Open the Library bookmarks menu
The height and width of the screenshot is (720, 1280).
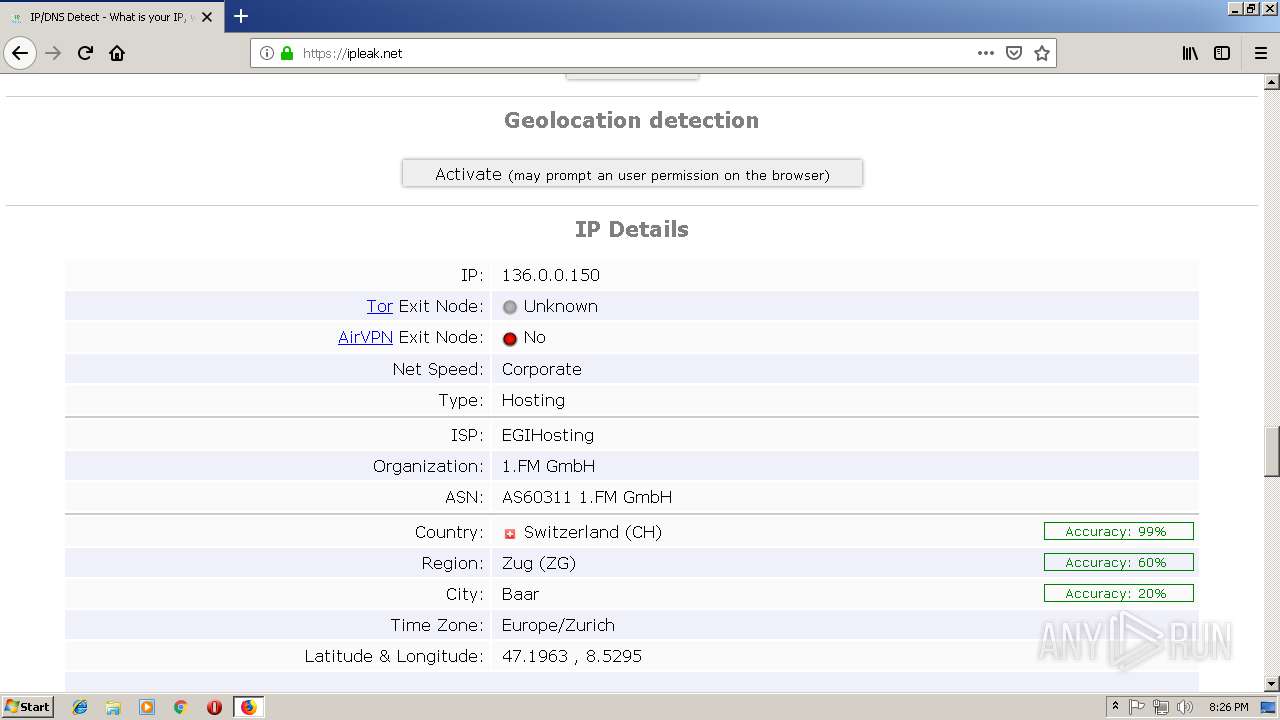click(x=1190, y=53)
